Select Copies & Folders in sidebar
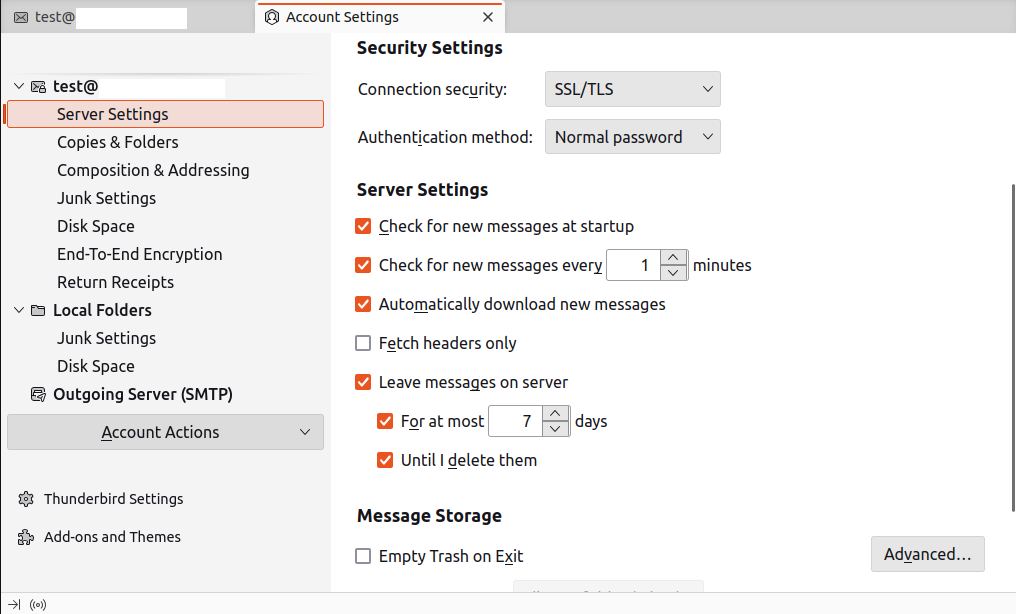Image resolution: width=1016 pixels, height=614 pixels. pyautogui.click(x=118, y=142)
